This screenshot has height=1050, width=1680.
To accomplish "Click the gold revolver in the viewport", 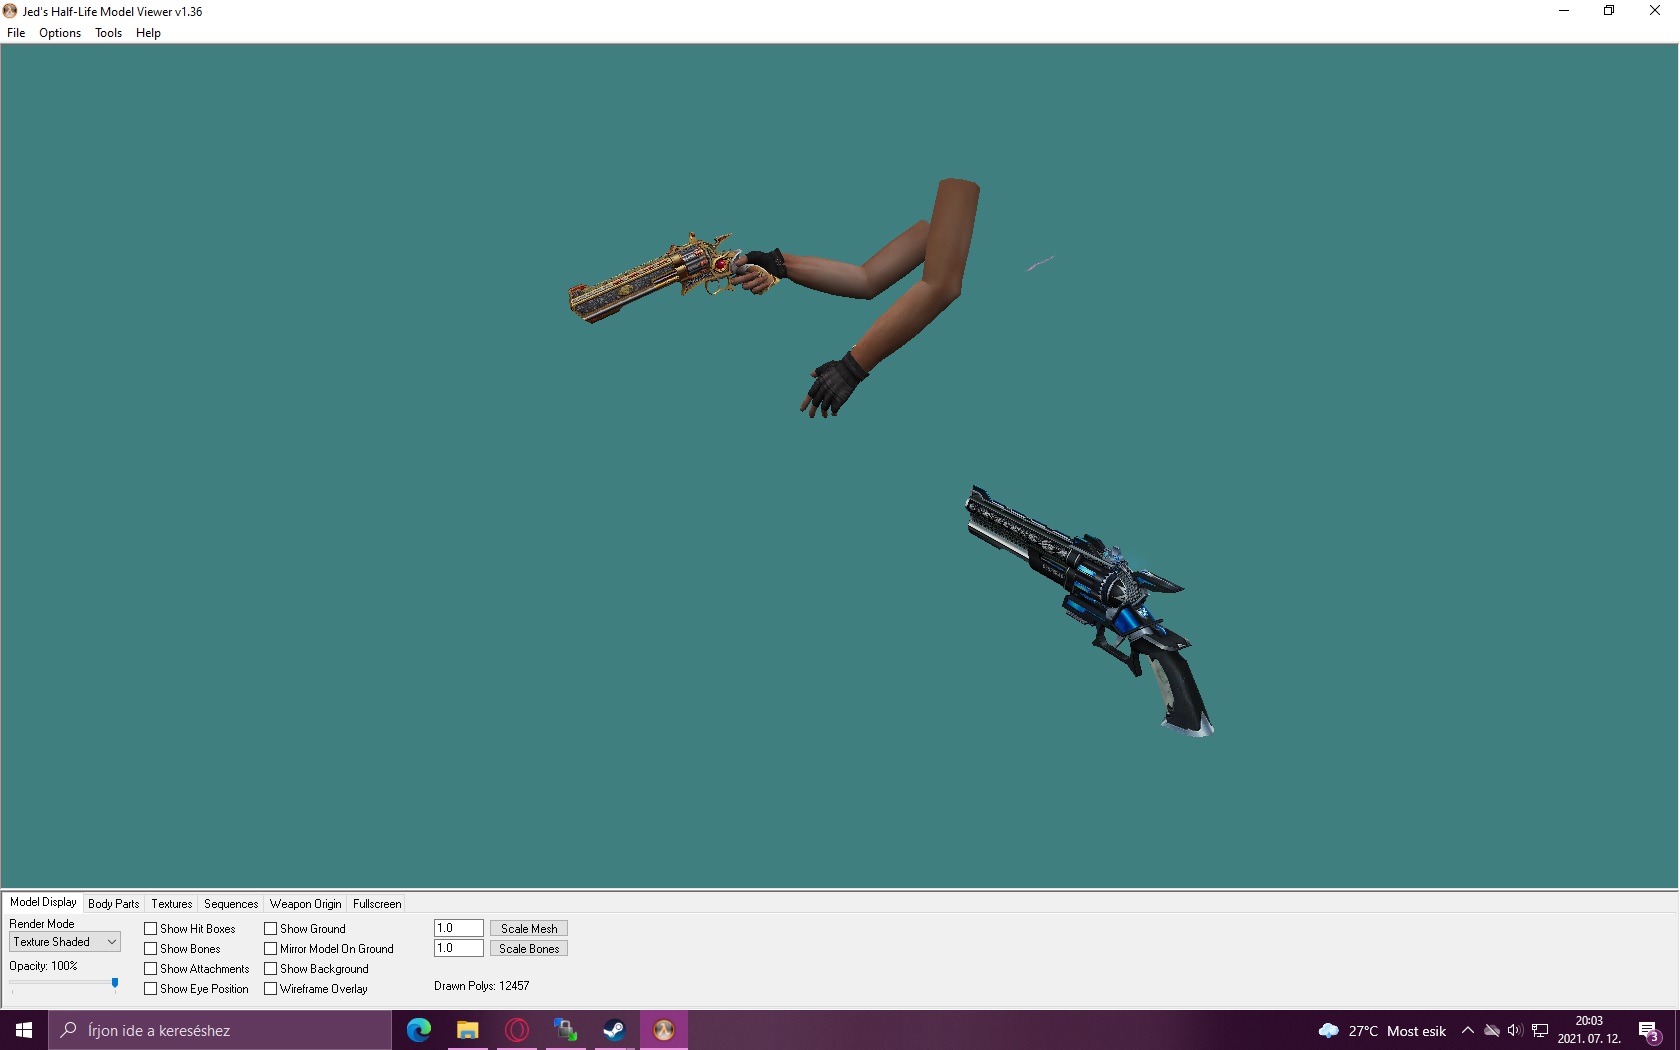I will [x=672, y=276].
